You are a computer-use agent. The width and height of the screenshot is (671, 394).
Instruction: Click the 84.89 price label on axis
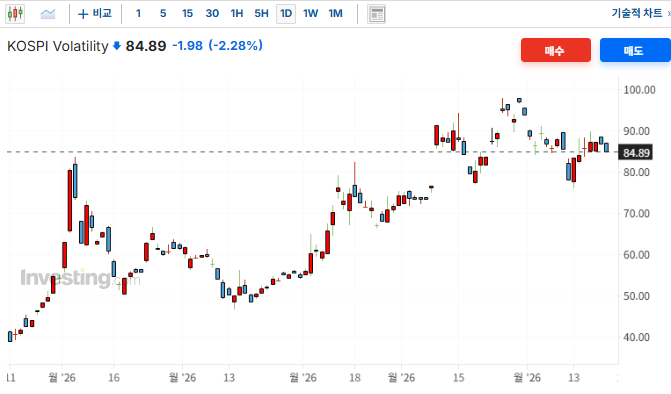pyautogui.click(x=636, y=153)
